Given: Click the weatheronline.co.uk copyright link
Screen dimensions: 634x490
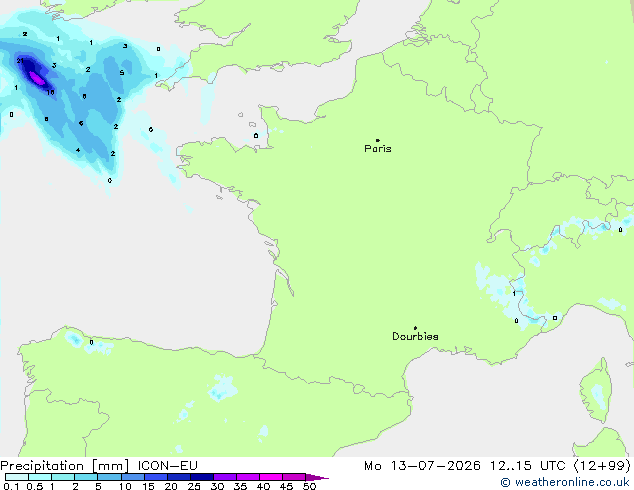Looking at the screenshot, I should pos(564,482).
